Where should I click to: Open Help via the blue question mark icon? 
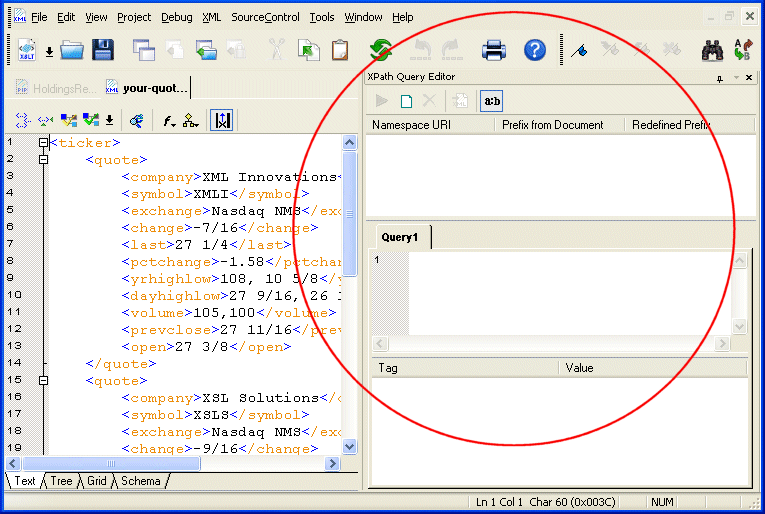[x=535, y=50]
